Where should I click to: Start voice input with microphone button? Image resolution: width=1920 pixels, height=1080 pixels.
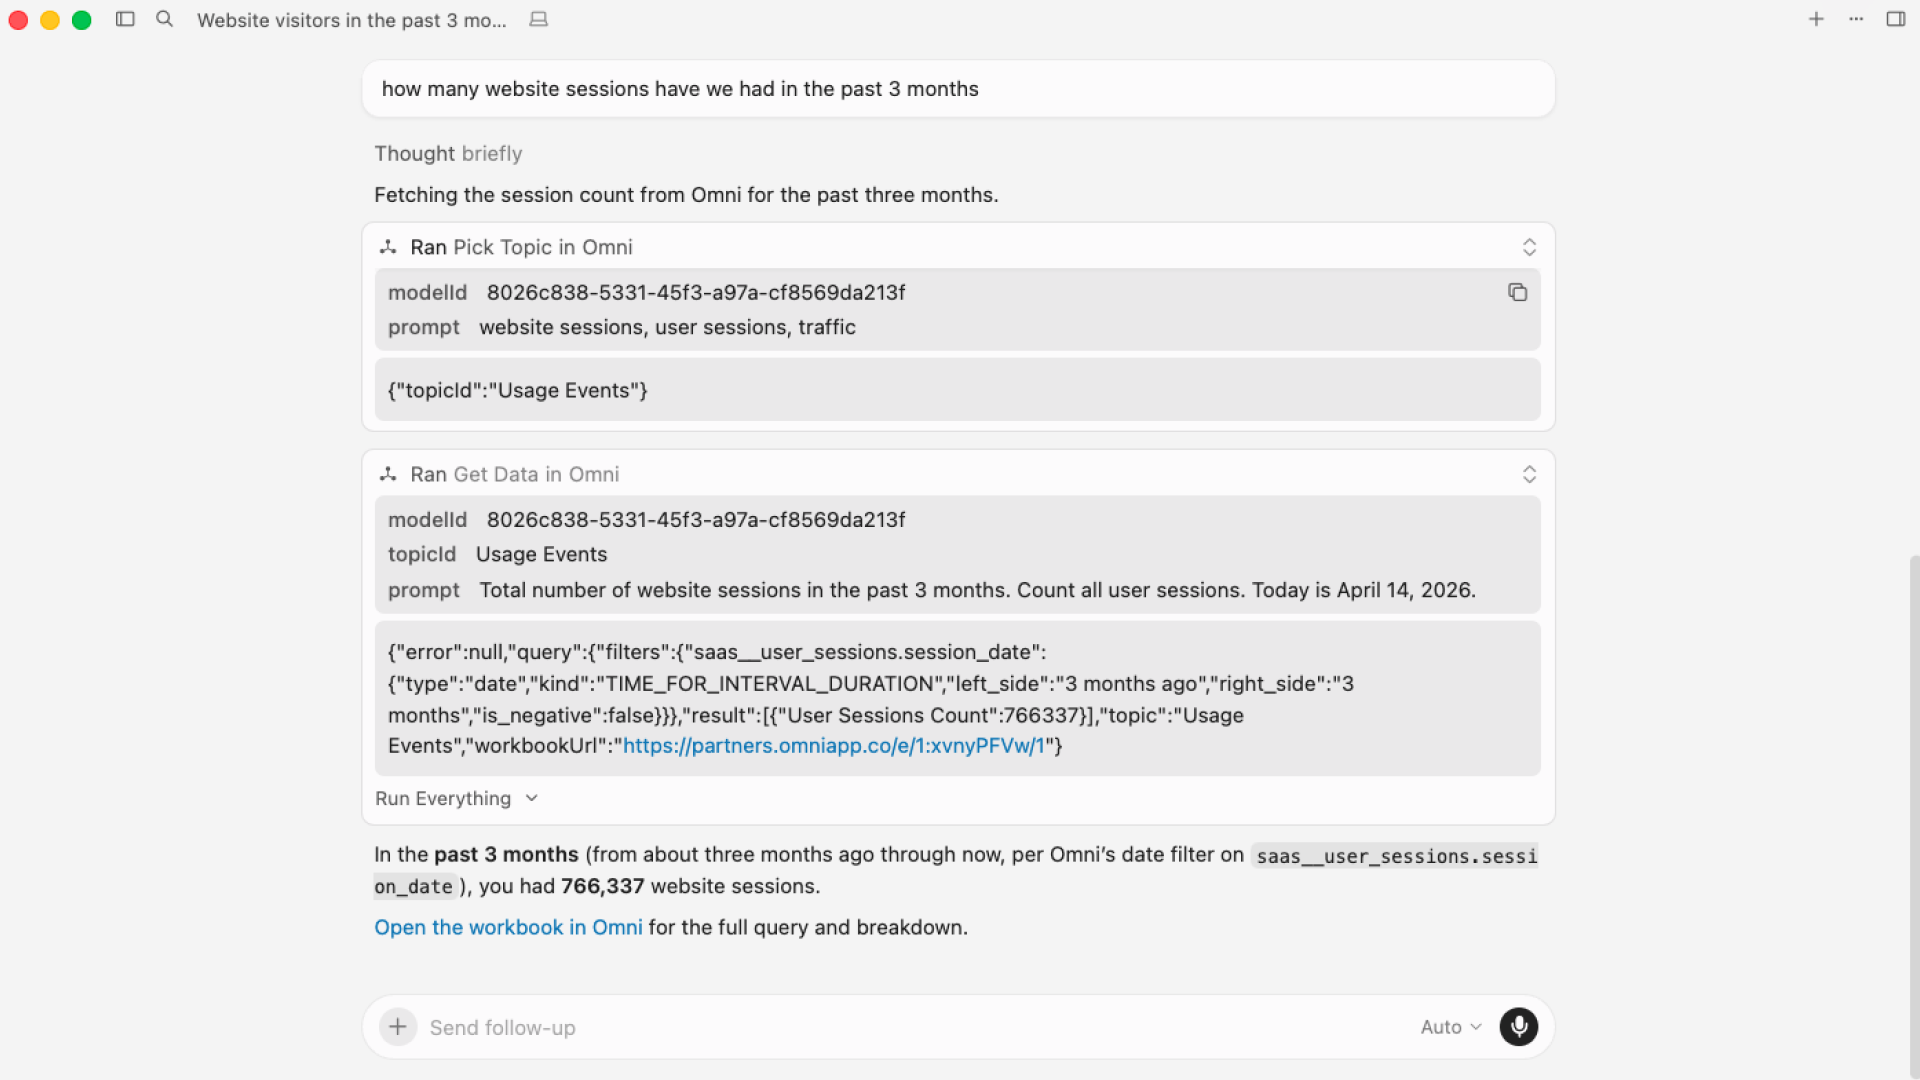pyautogui.click(x=1518, y=1027)
